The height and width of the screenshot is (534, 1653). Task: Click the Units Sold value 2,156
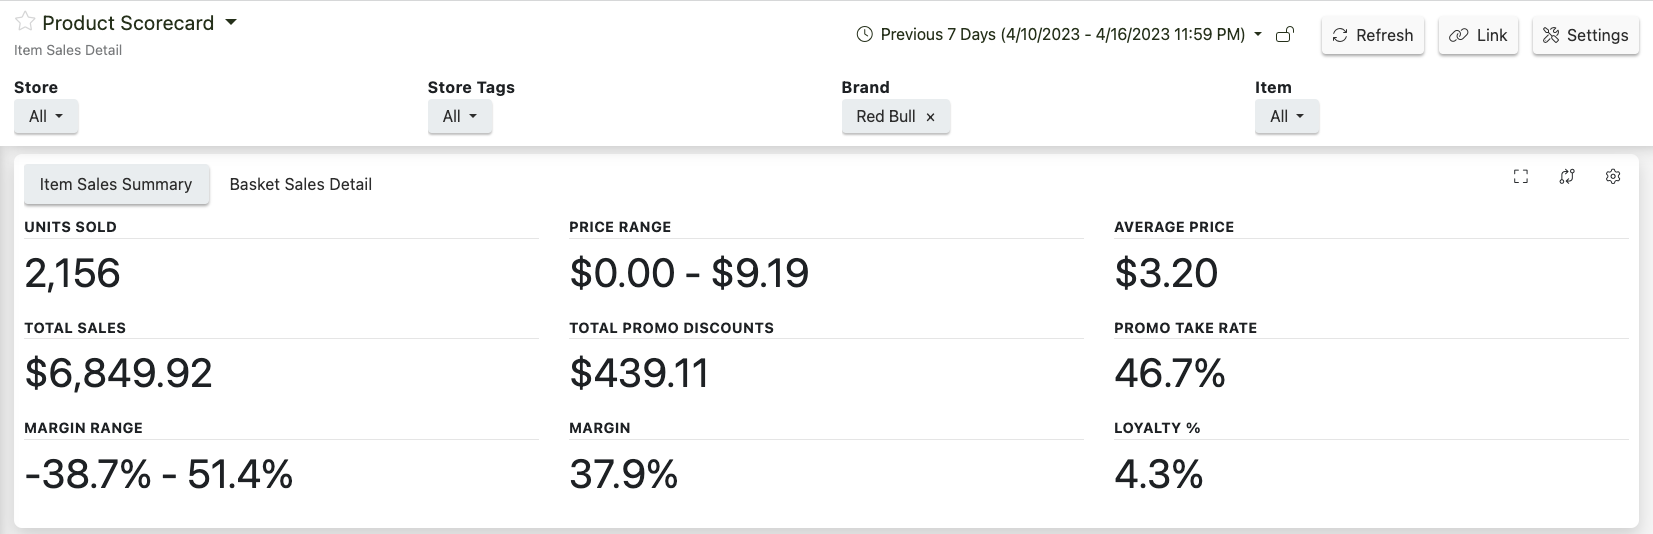[73, 273]
